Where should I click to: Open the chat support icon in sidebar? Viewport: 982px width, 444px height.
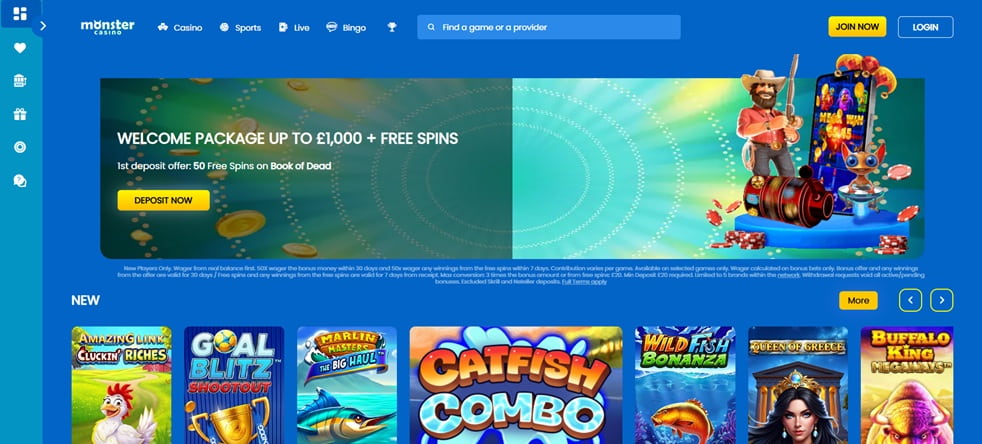pos(20,180)
